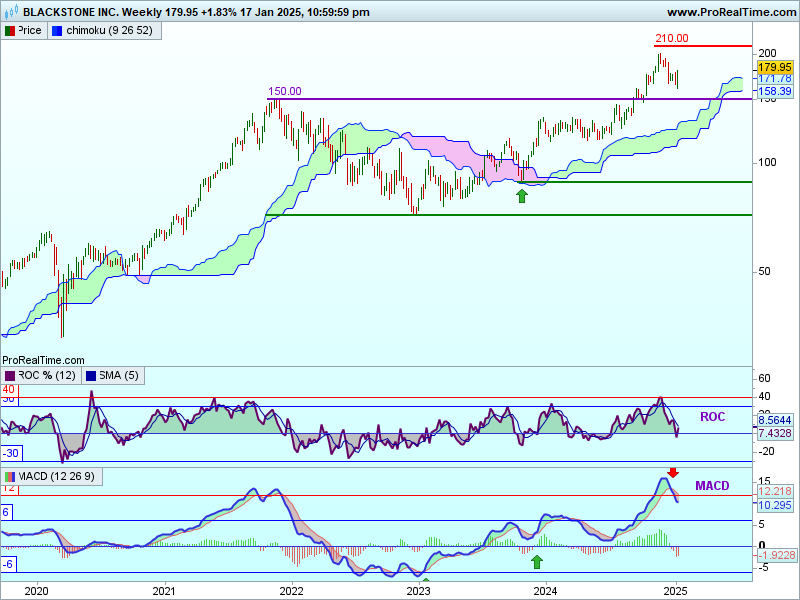Click the www.ProRealTime.com link at top right
The height and width of the screenshot is (600, 800).
729,12
